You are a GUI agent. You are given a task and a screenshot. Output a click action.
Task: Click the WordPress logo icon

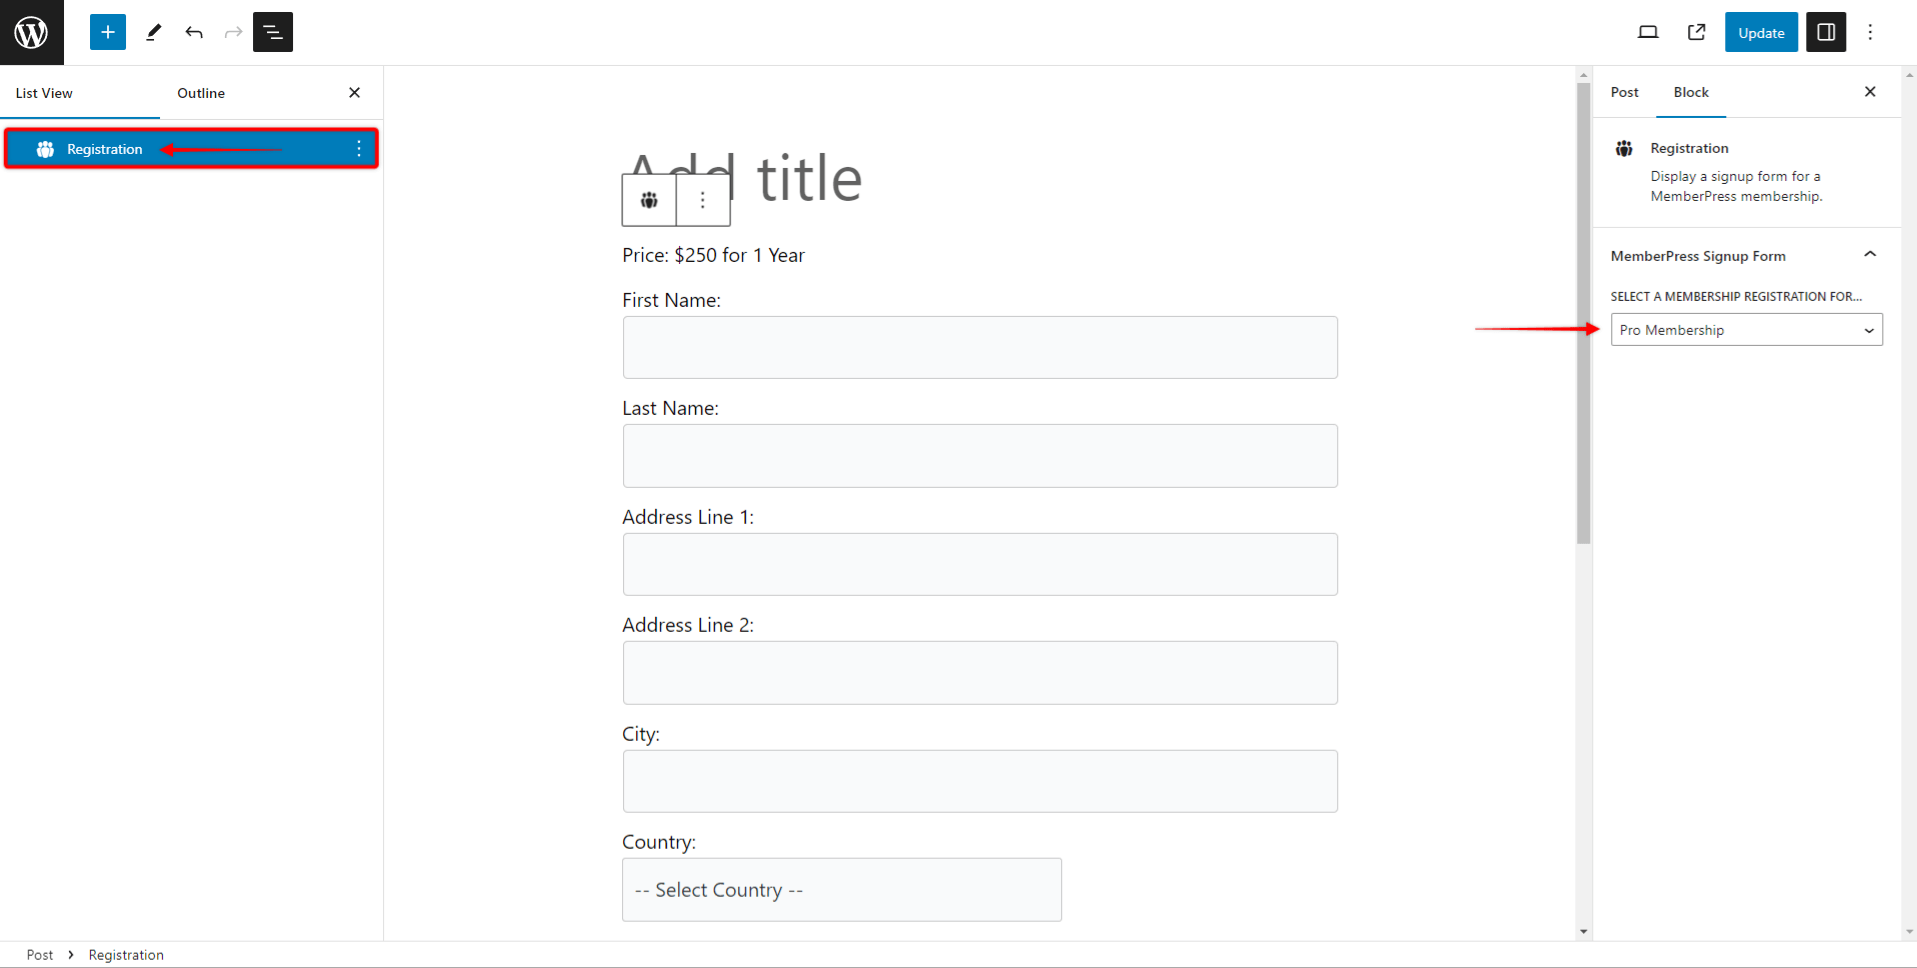pos(31,32)
